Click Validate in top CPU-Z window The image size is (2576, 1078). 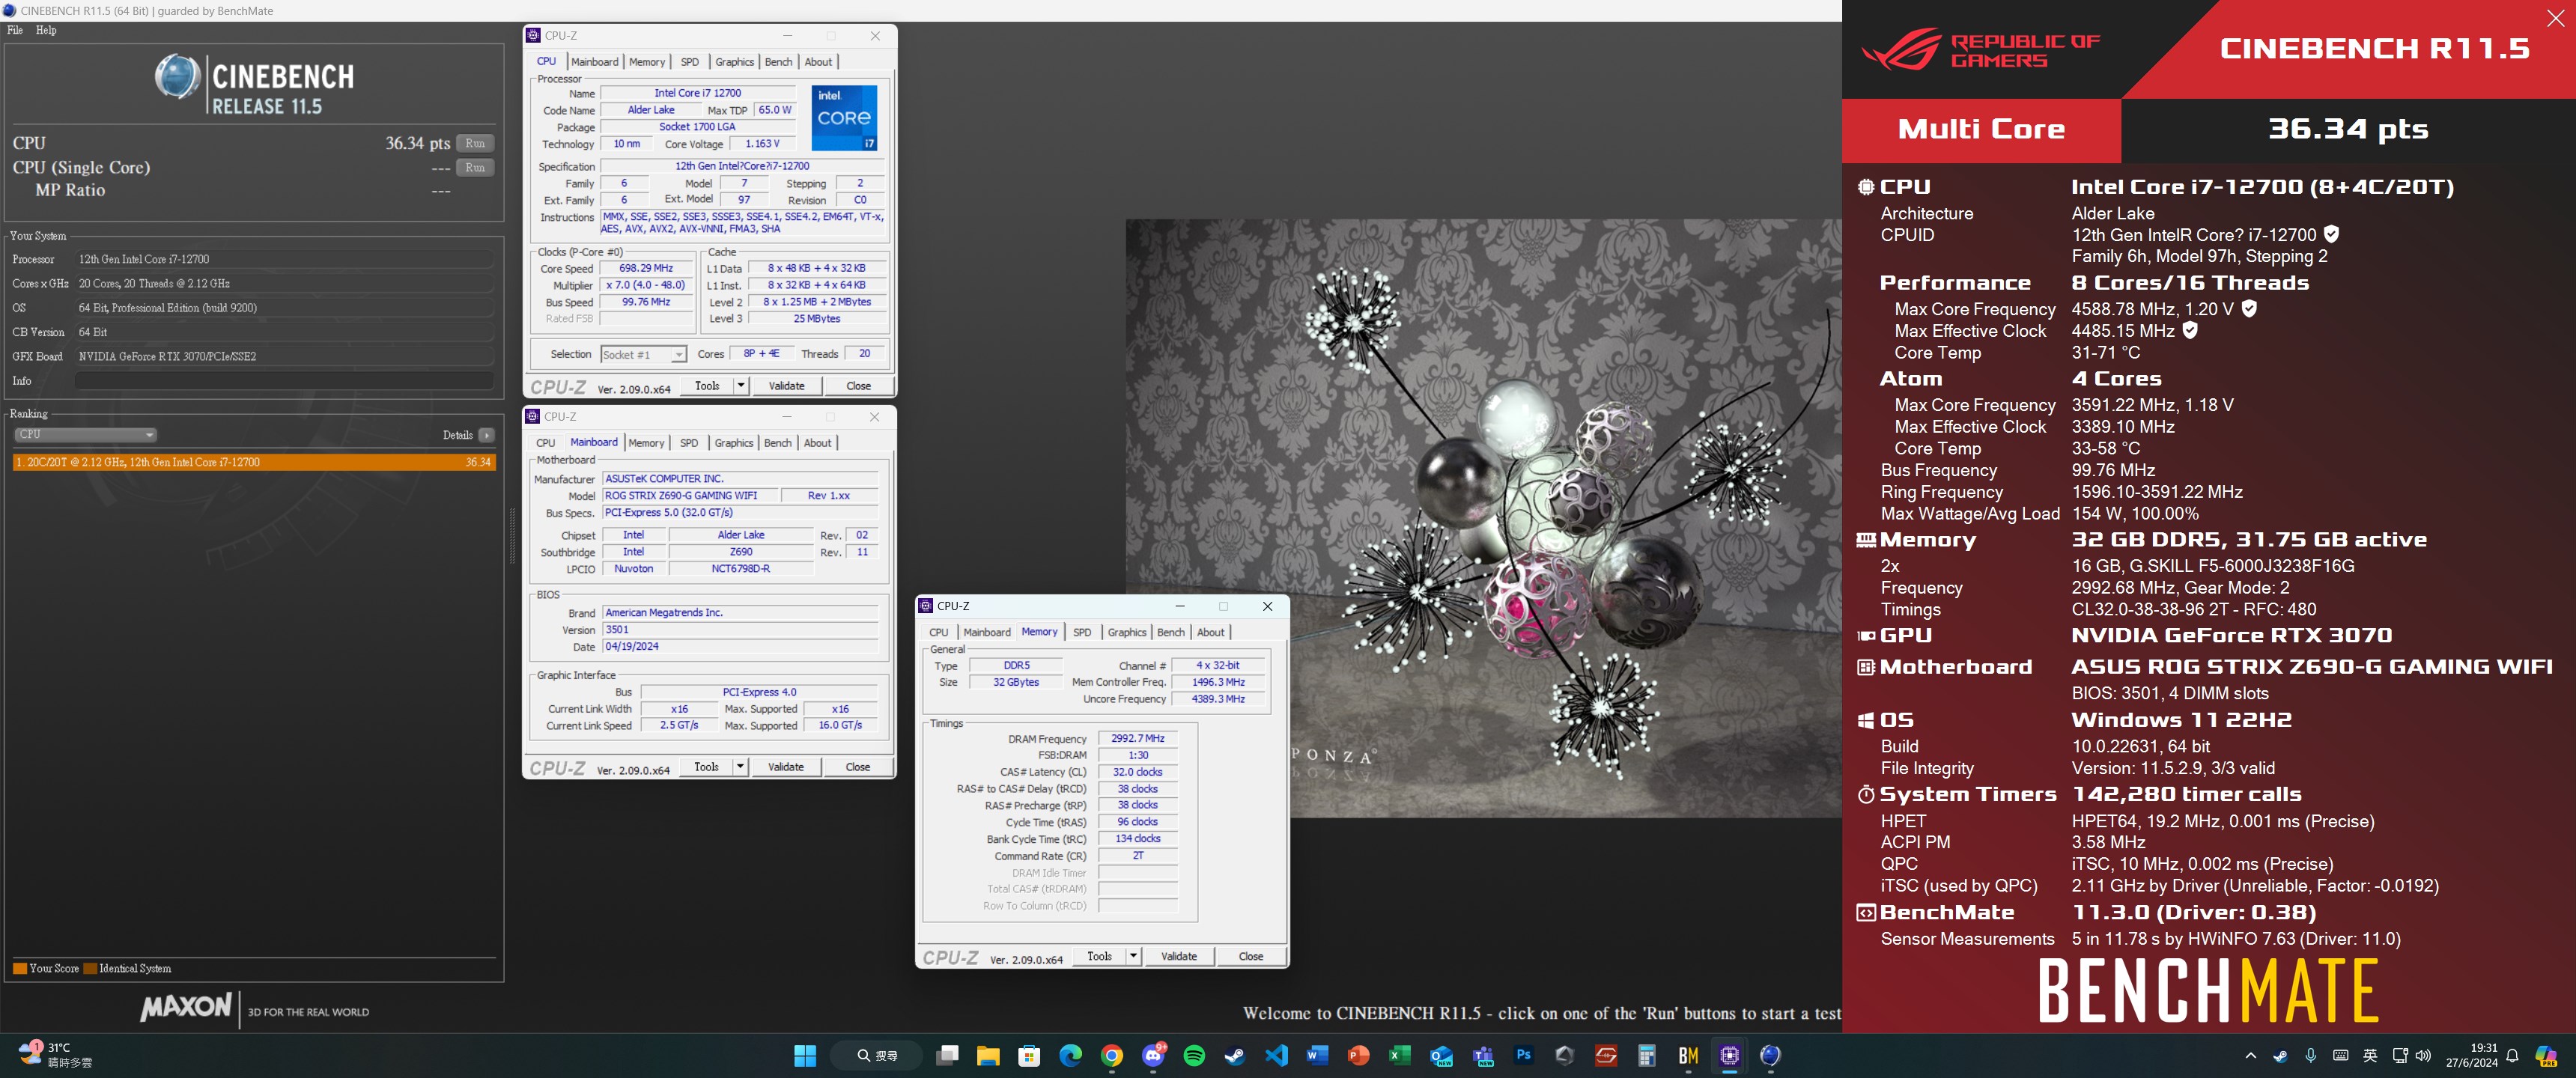click(786, 386)
